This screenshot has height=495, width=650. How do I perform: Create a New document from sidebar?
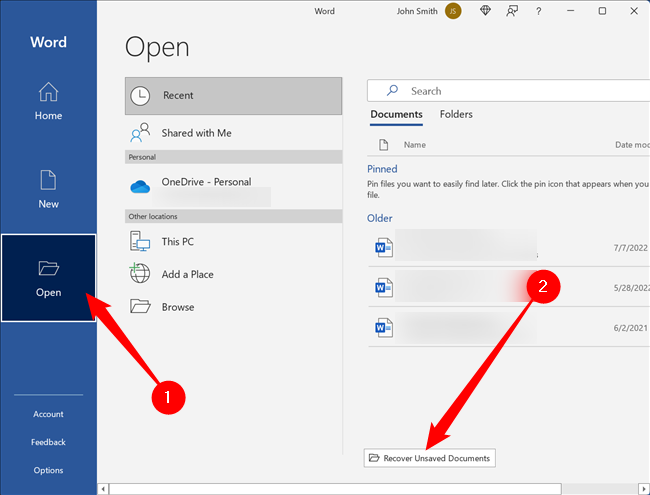click(48, 189)
